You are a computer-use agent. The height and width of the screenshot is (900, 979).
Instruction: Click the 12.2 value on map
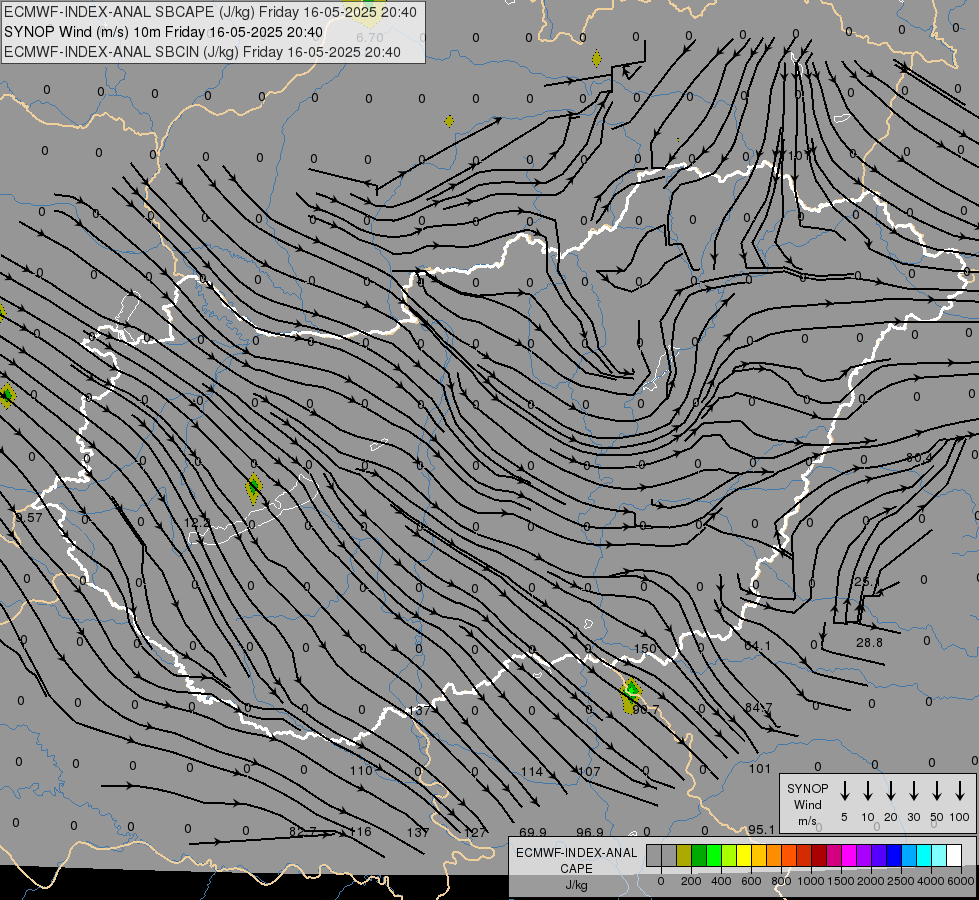pyautogui.click(x=198, y=522)
